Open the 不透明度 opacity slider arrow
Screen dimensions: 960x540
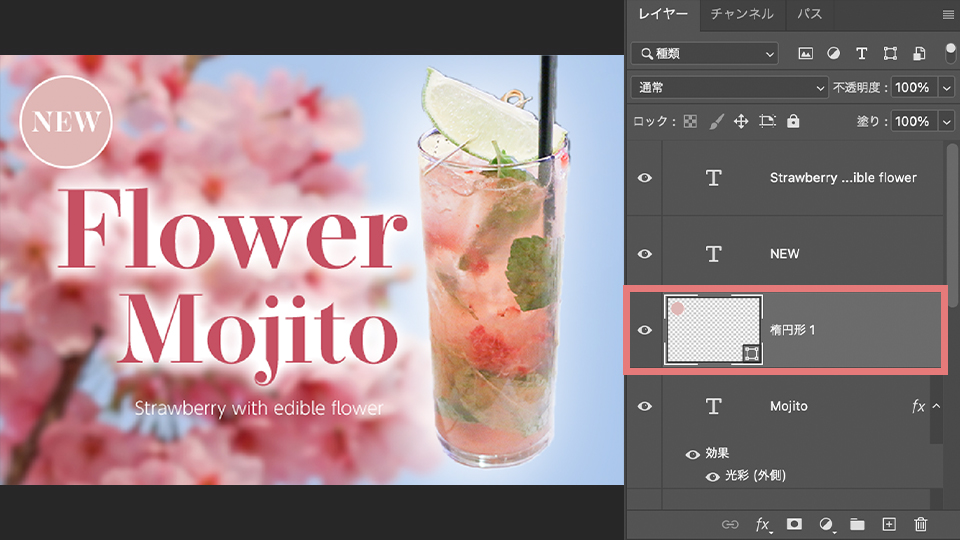click(947, 88)
